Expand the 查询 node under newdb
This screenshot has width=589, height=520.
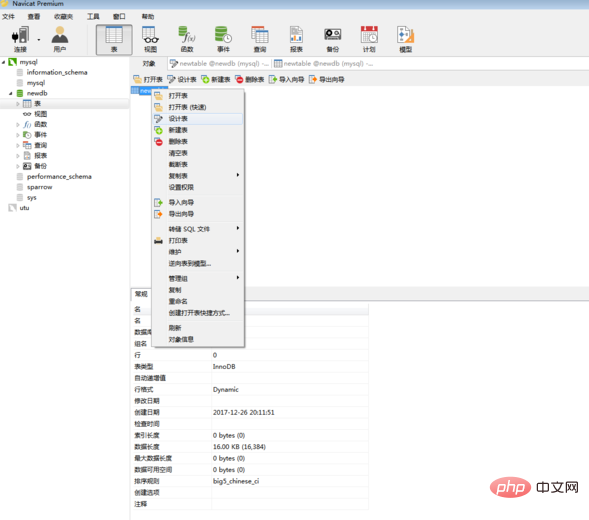18,145
